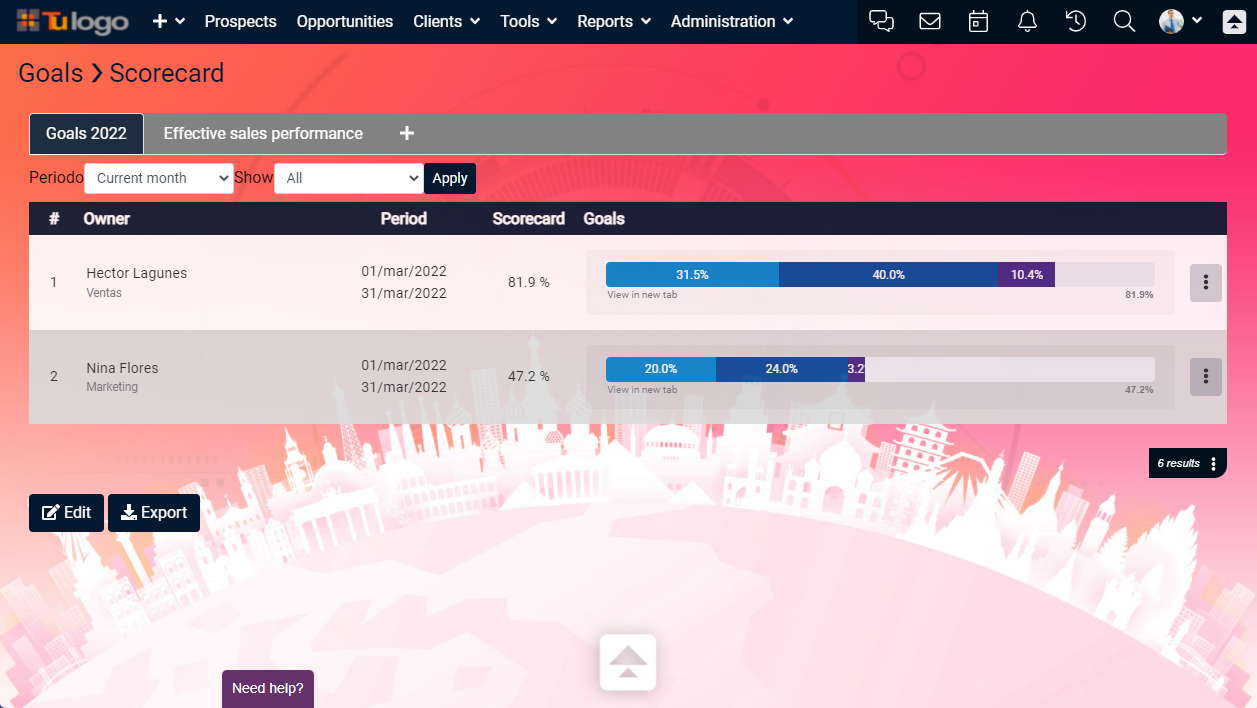Open search with the magnifier icon

1124,20
